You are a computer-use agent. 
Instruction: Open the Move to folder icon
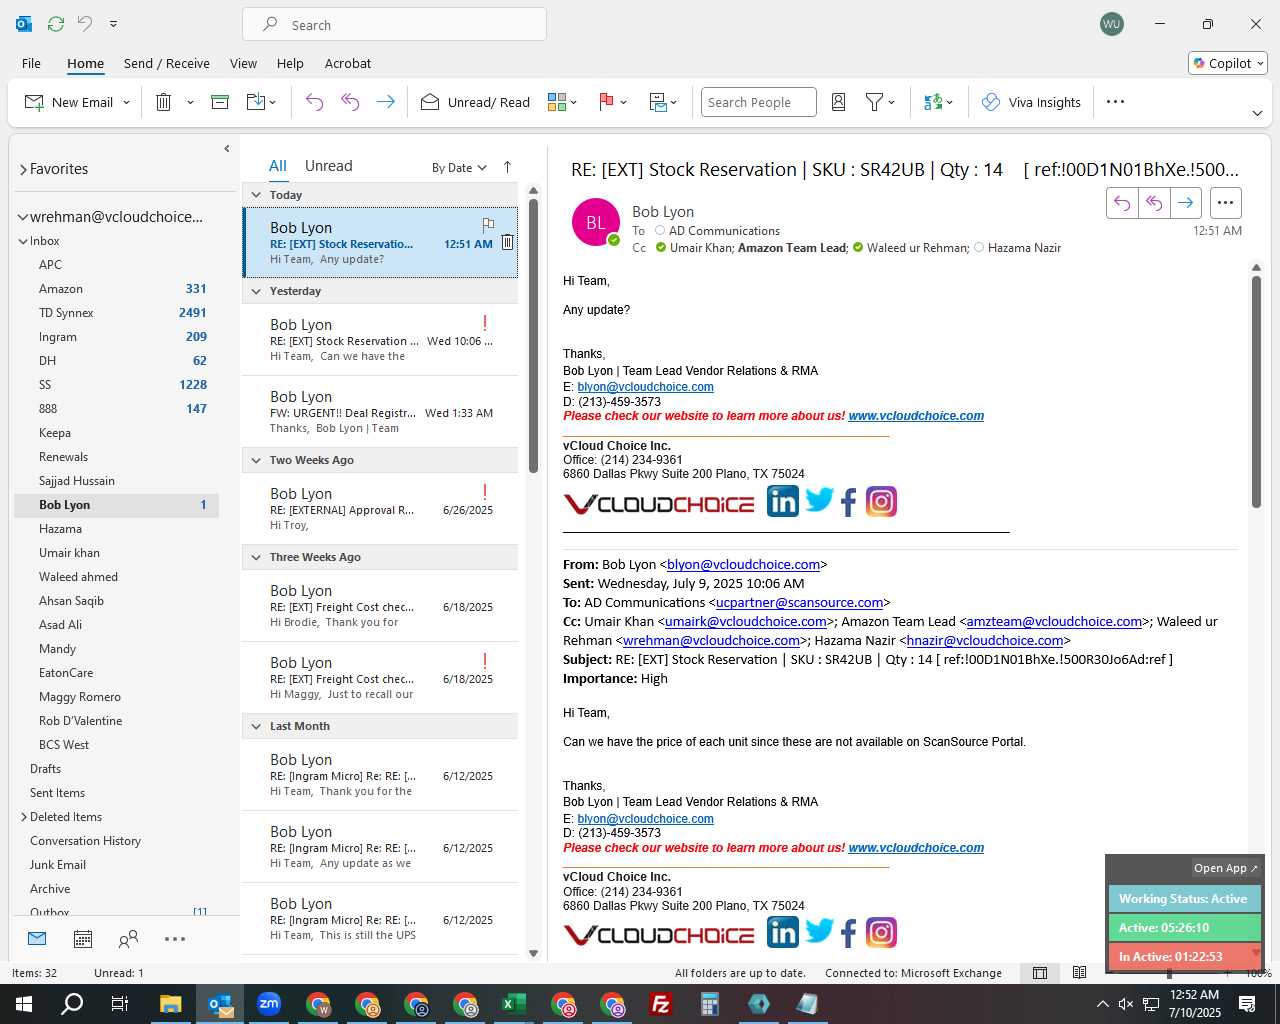[x=255, y=102]
